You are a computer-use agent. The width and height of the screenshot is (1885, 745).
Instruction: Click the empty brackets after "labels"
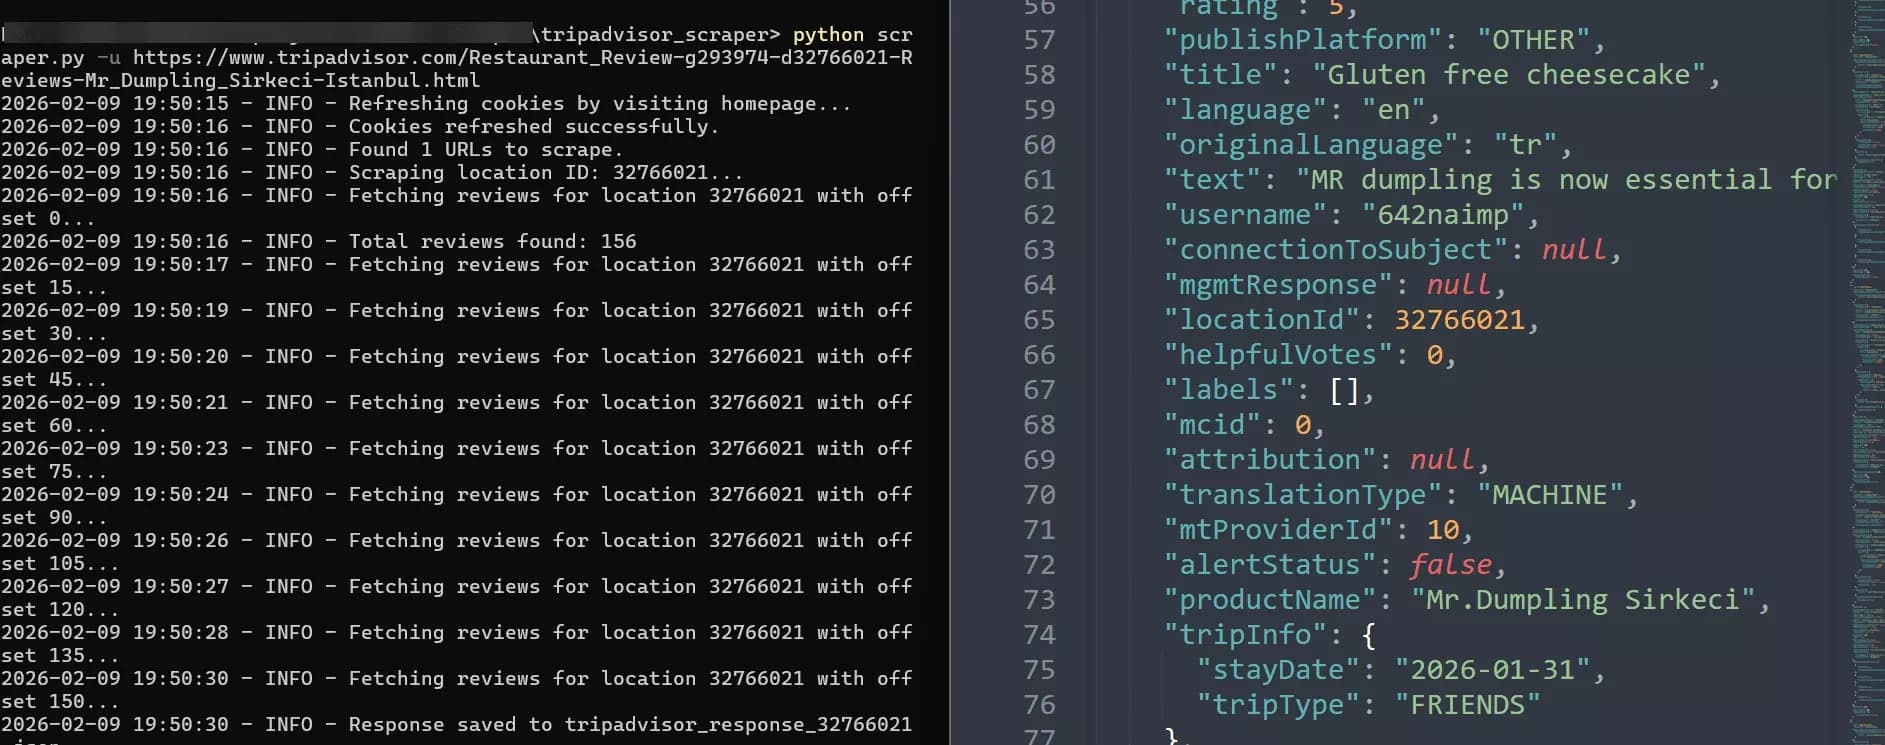pyautogui.click(x=1344, y=390)
